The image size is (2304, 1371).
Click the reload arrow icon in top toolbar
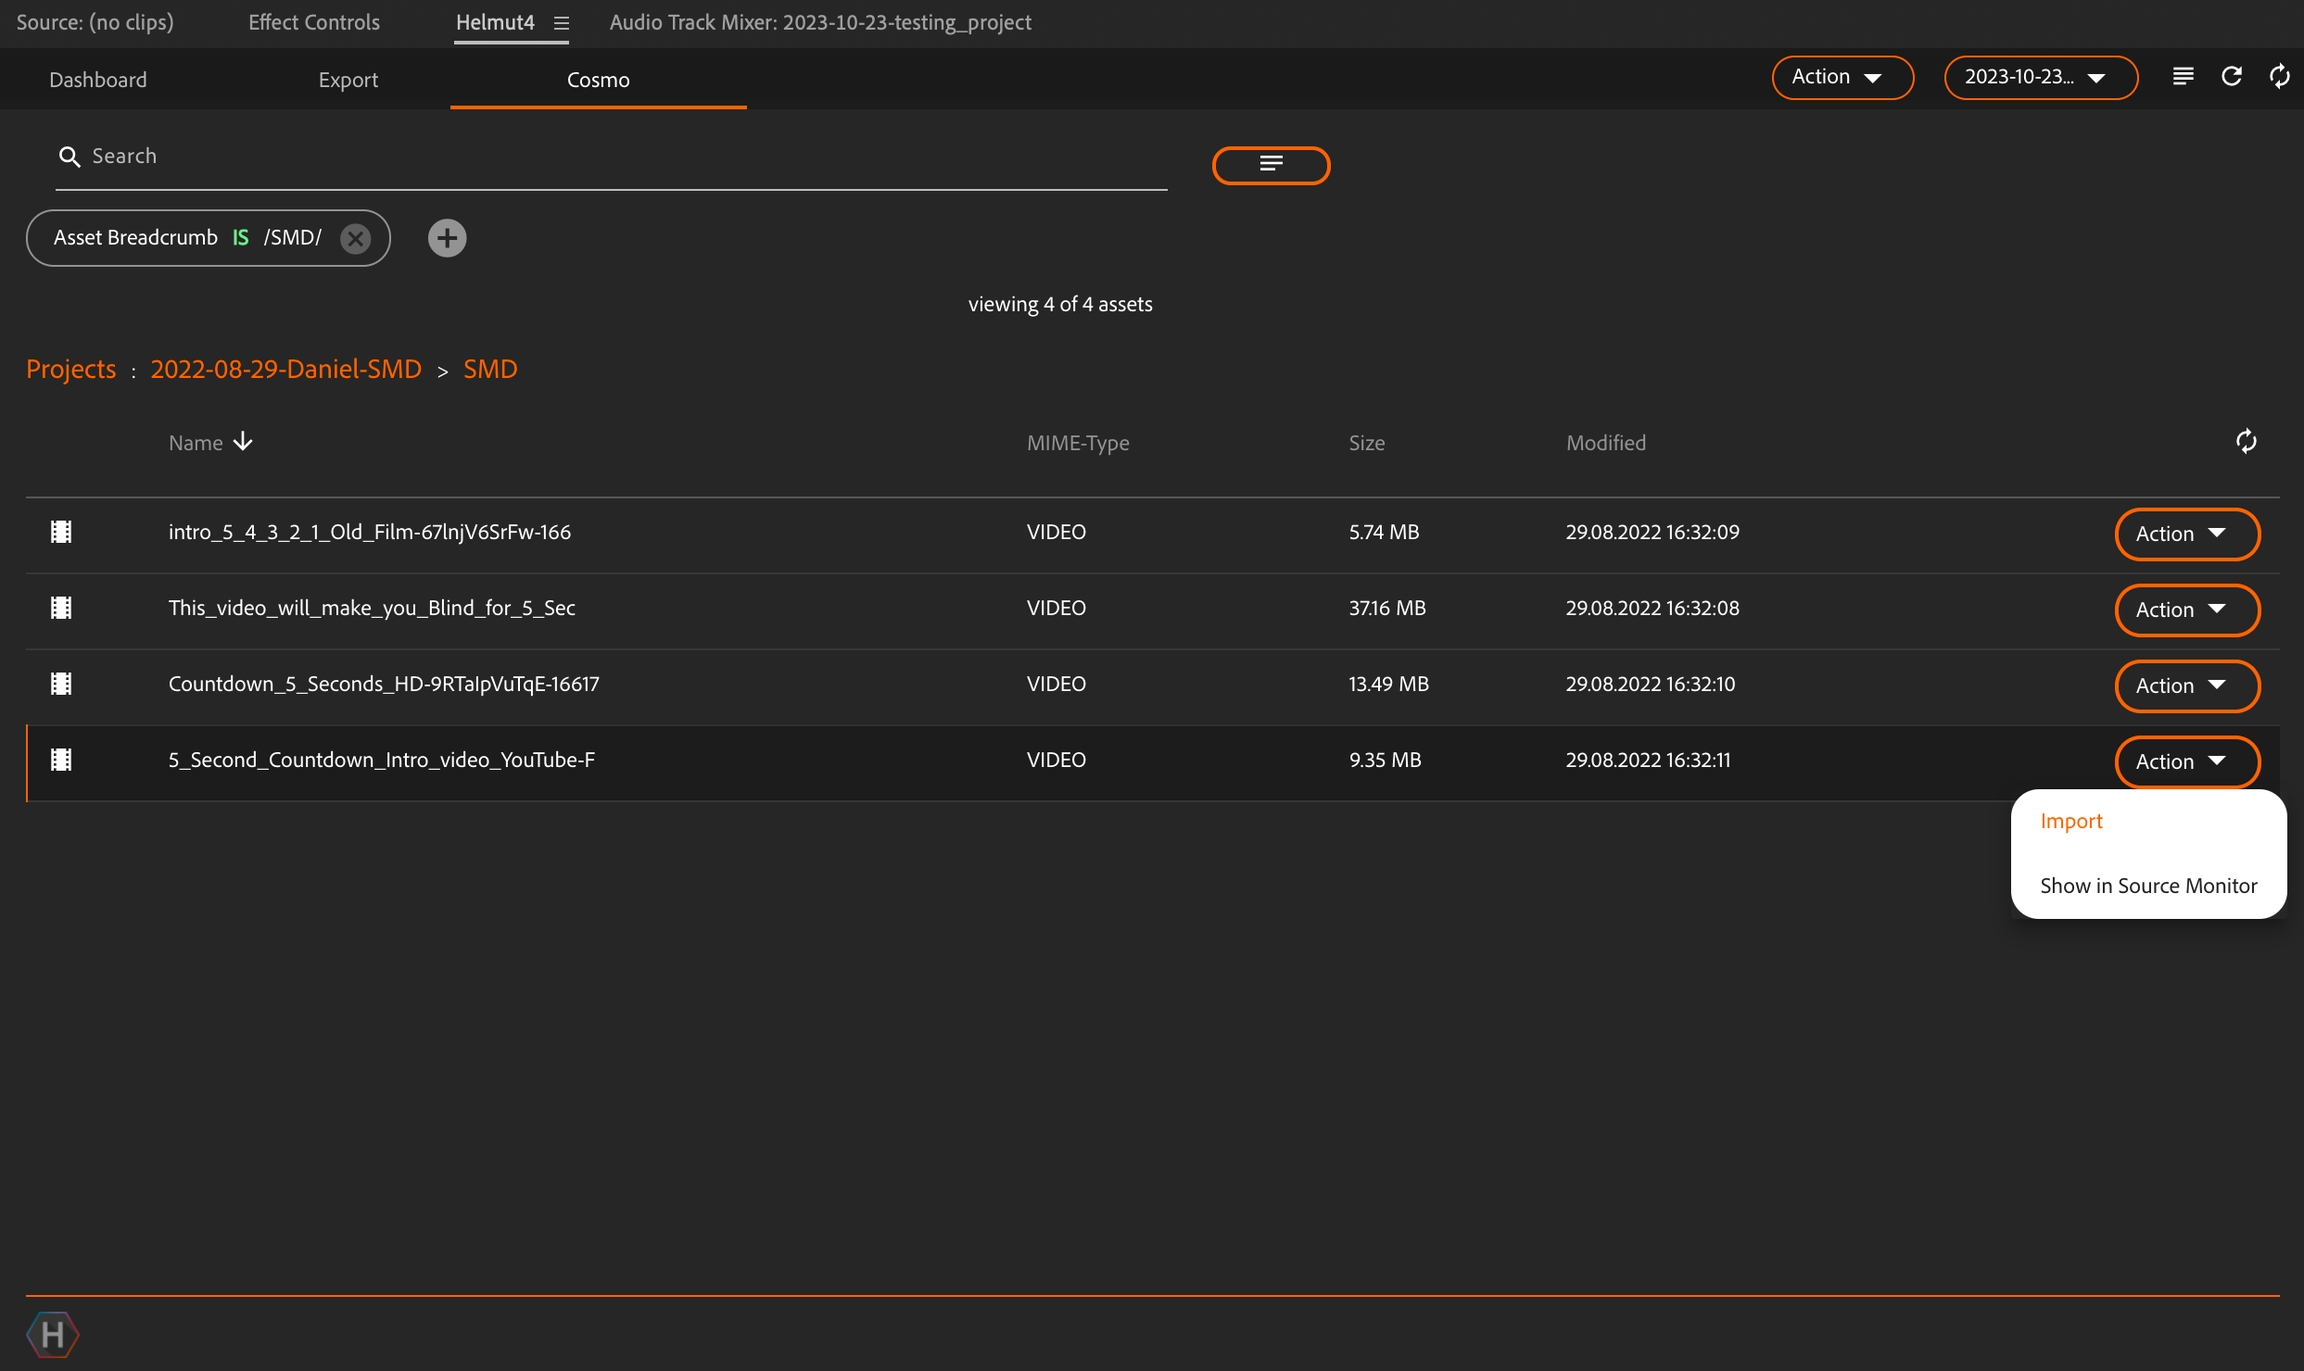click(2231, 76)
